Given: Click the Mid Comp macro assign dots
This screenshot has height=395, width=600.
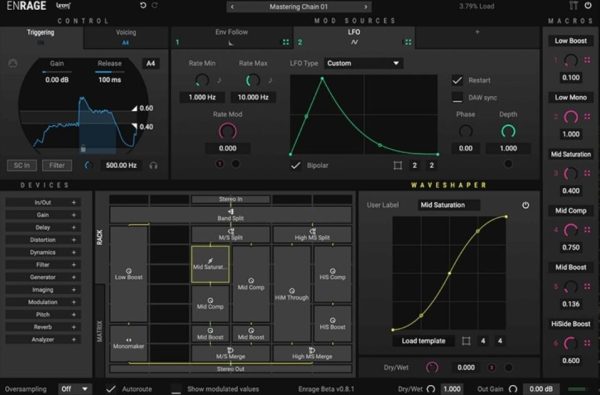Looking at the screenshot, I should (x=587, y=230).
